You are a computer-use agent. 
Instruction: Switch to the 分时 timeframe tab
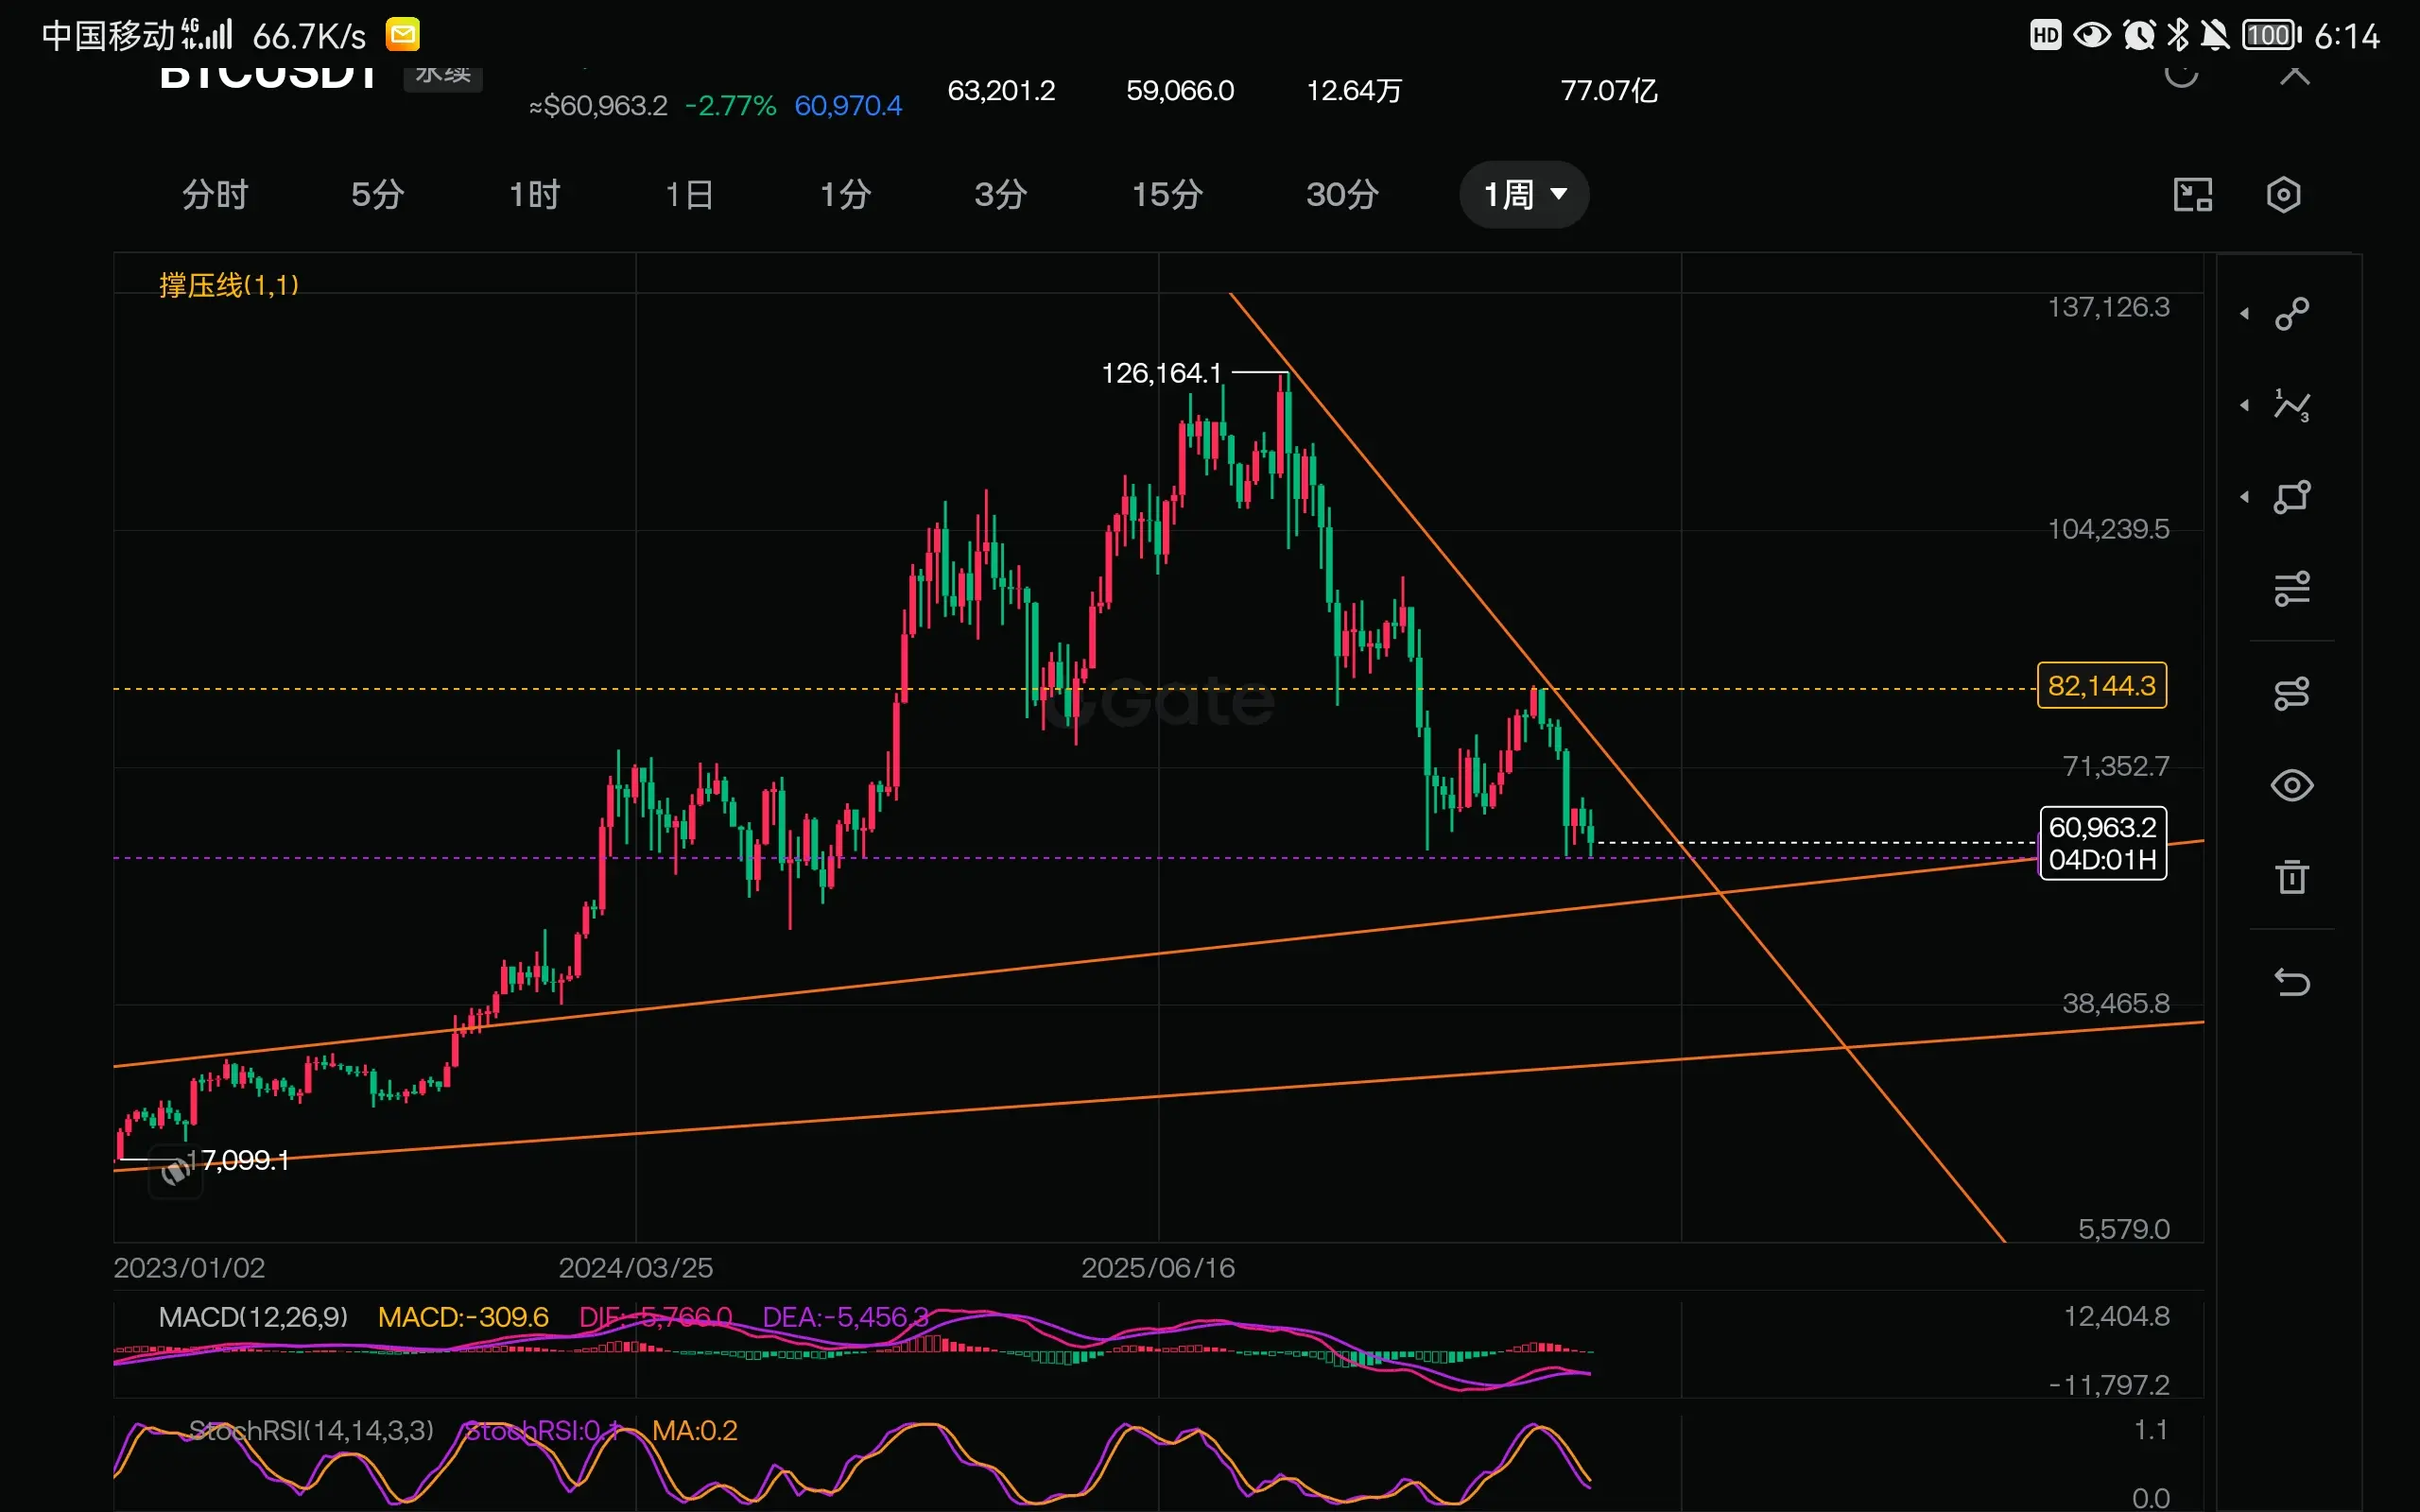(215, 194)
